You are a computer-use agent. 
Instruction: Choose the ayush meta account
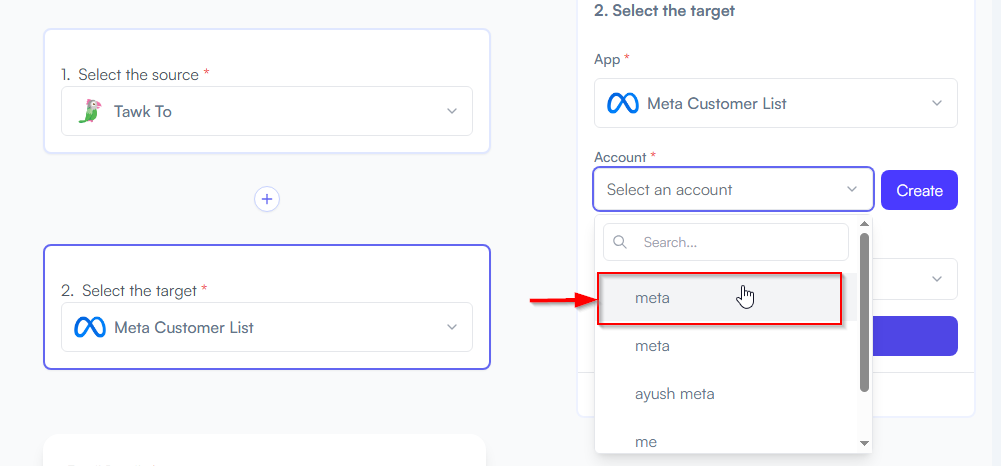click(x=726, y=394)
